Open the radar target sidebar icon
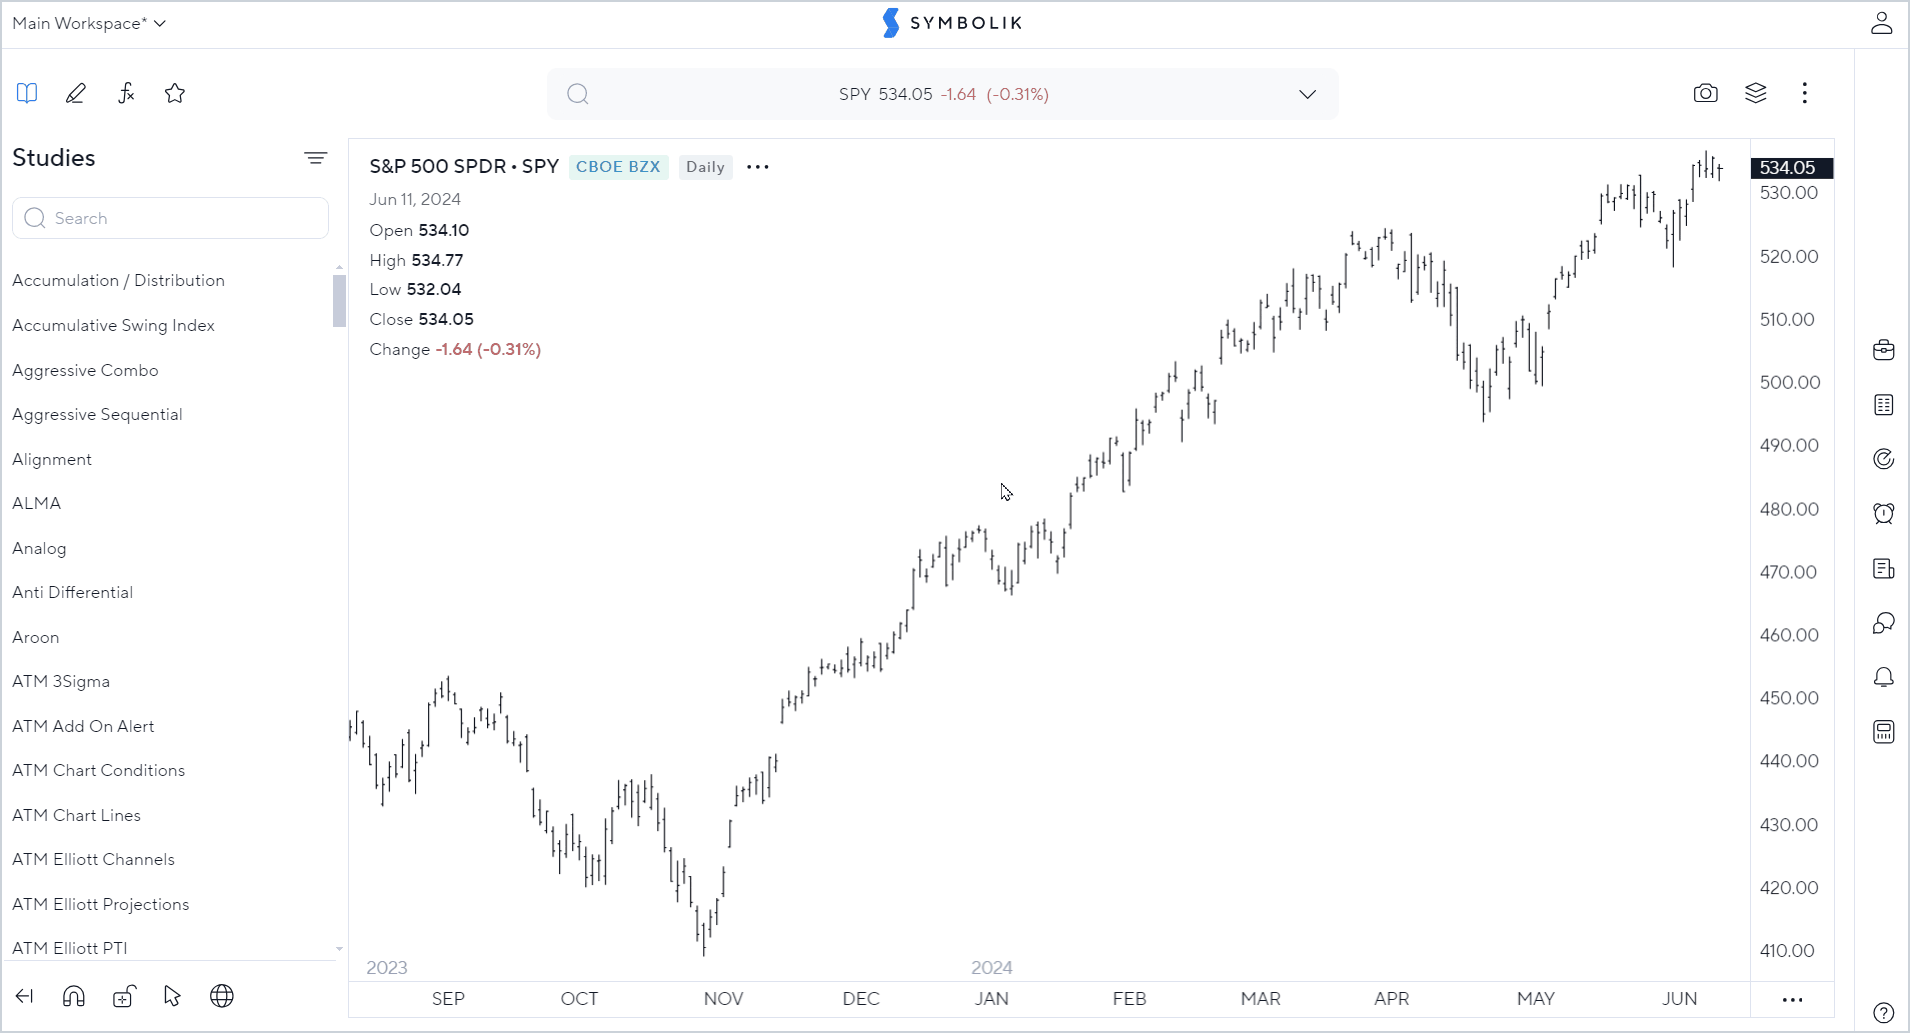This screenshot has width=1910, height=1033. tap(1884, 459)
